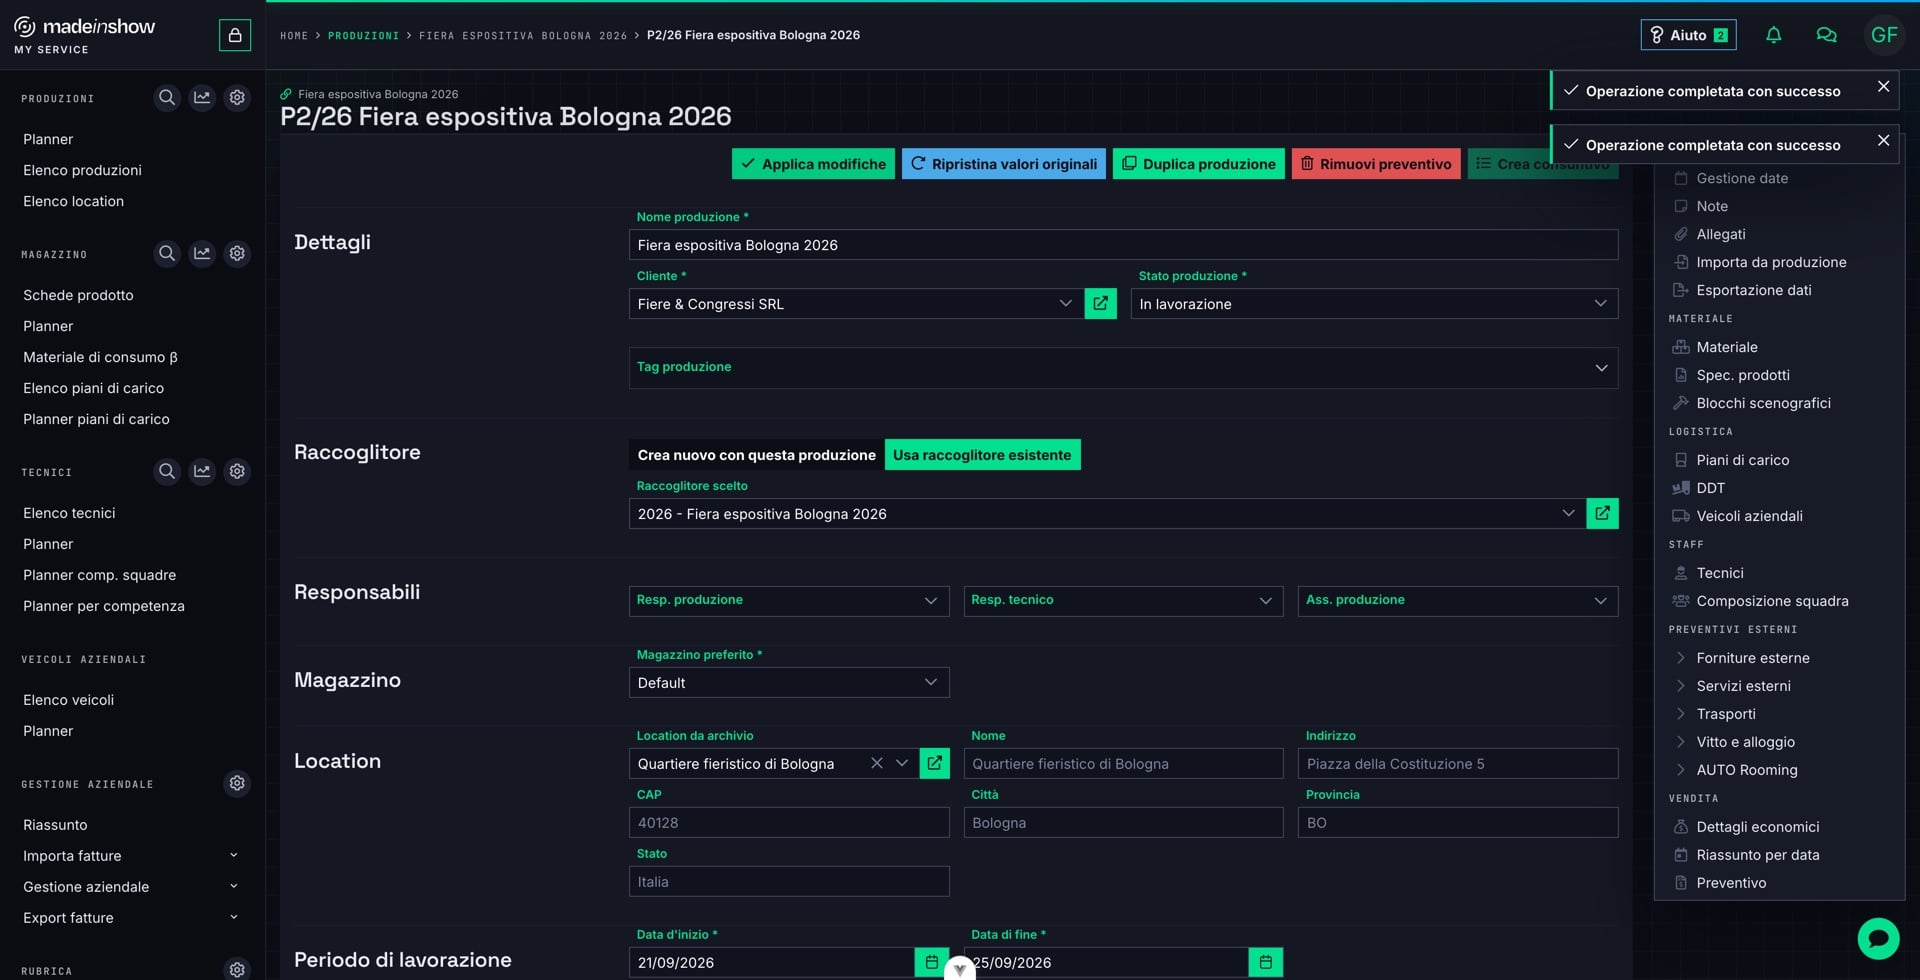The width and height of the screenshot is (1920, 980).
Task: Edit the Nome produzione field
Action: (1123, 245)
